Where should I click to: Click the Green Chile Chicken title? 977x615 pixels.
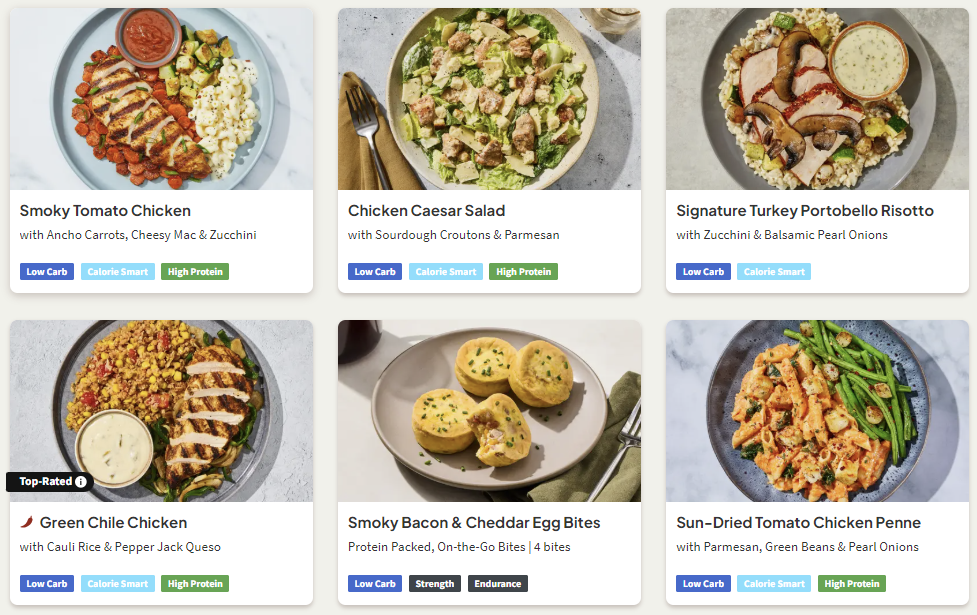click(x=113, y=523)
